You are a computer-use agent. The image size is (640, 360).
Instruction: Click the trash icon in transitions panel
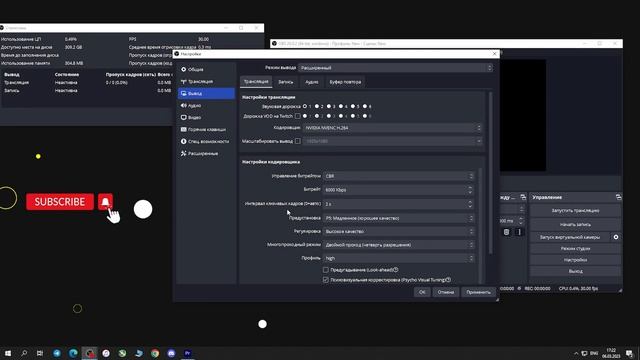point(506,232)
